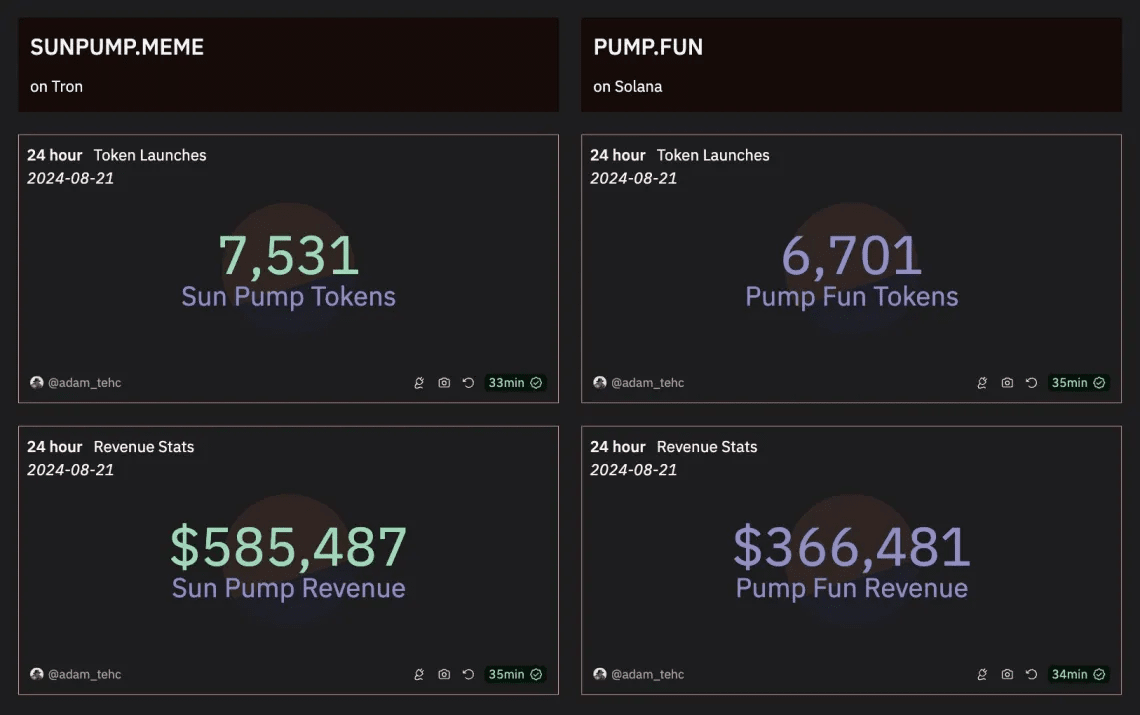Screen dimensions: 1140x715
Task: Click @adam_tehc link under Sun Pump Revenue
Action: [84, 675]
